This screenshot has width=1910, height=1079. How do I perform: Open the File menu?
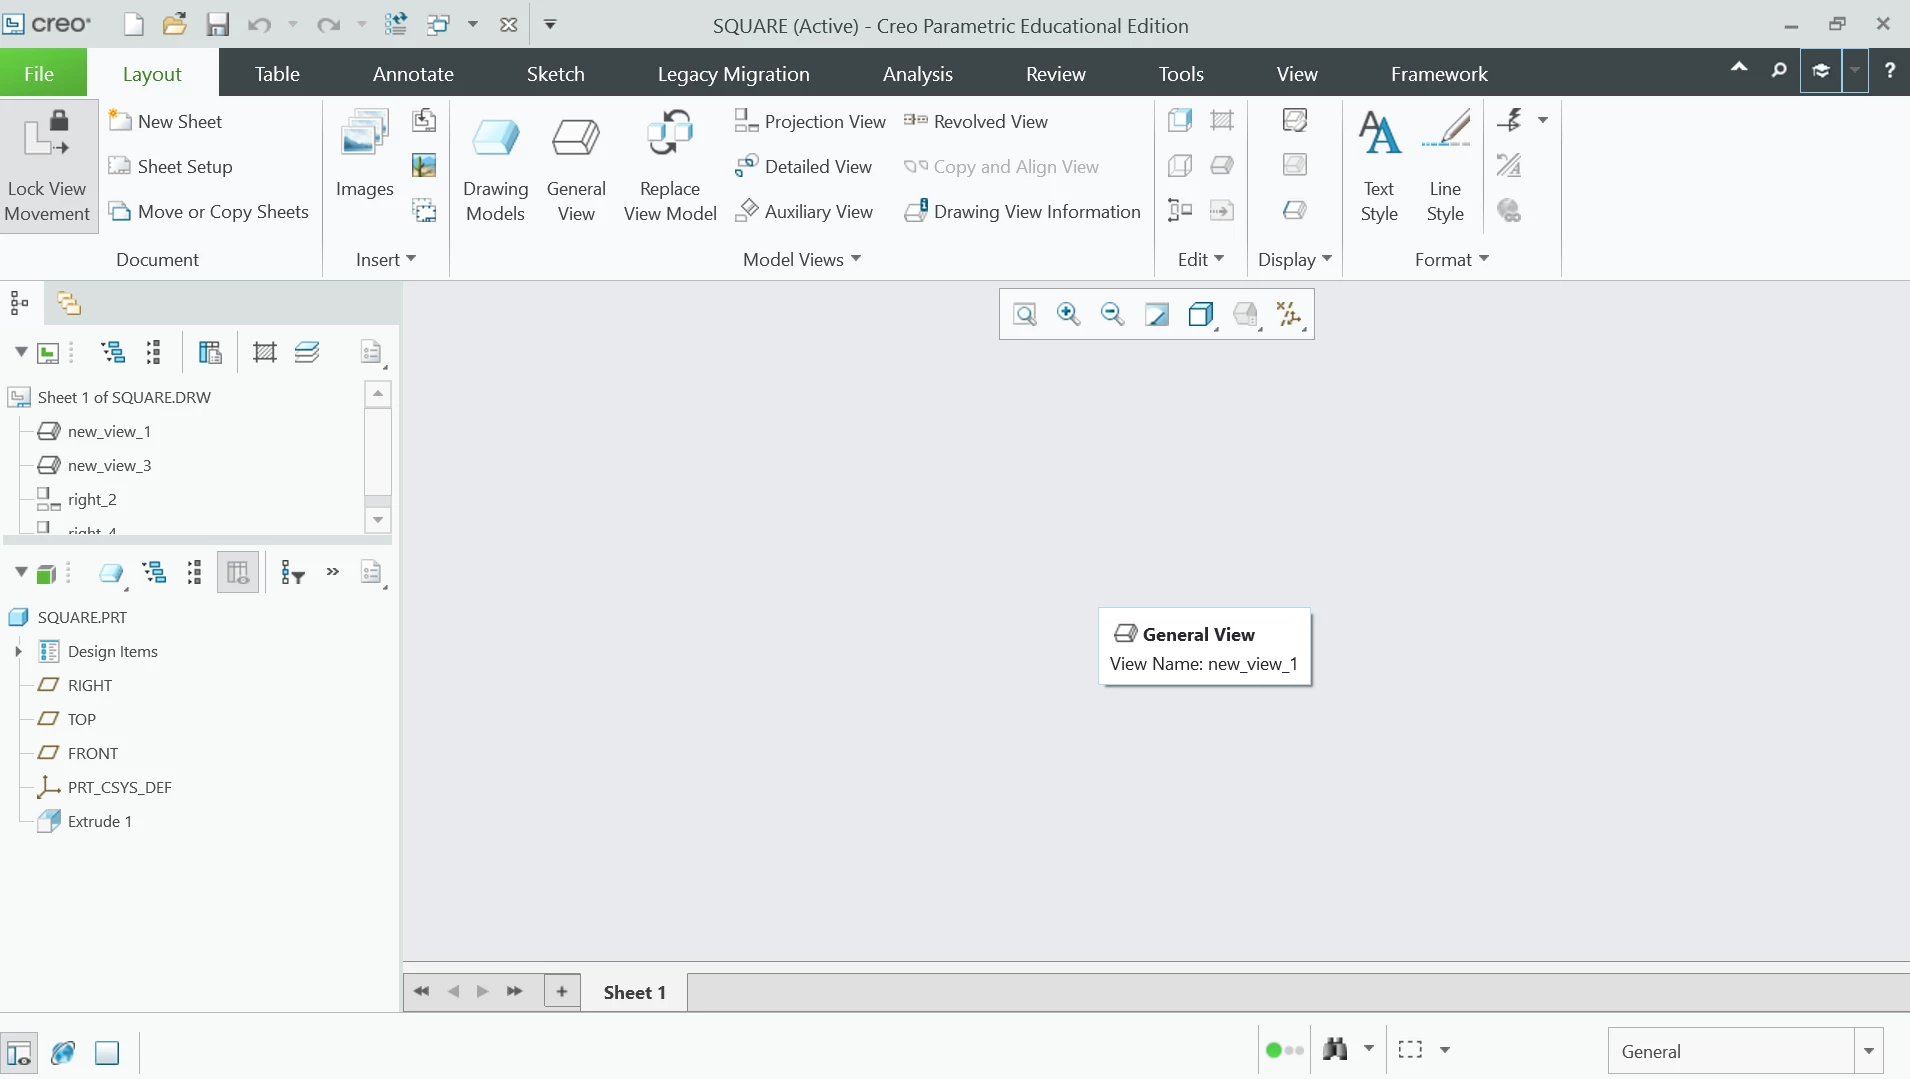click(39, 73)
